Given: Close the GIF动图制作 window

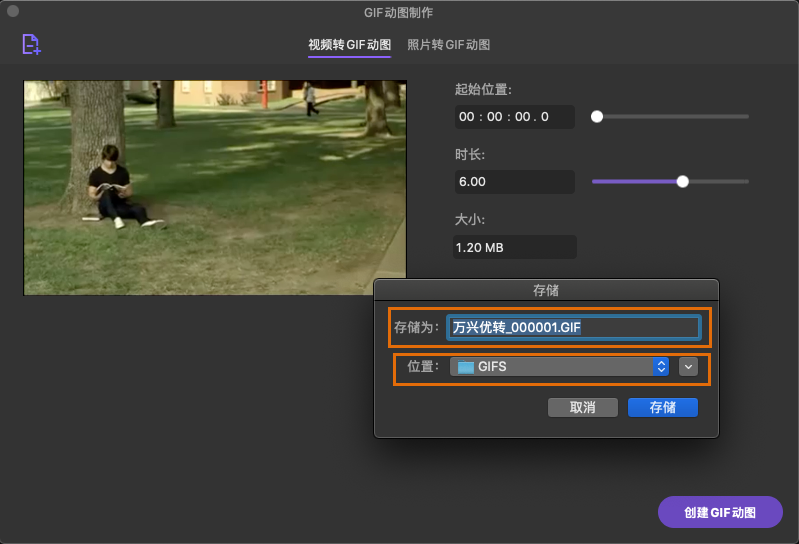Looking at the screenshot, I should (13, 12).
